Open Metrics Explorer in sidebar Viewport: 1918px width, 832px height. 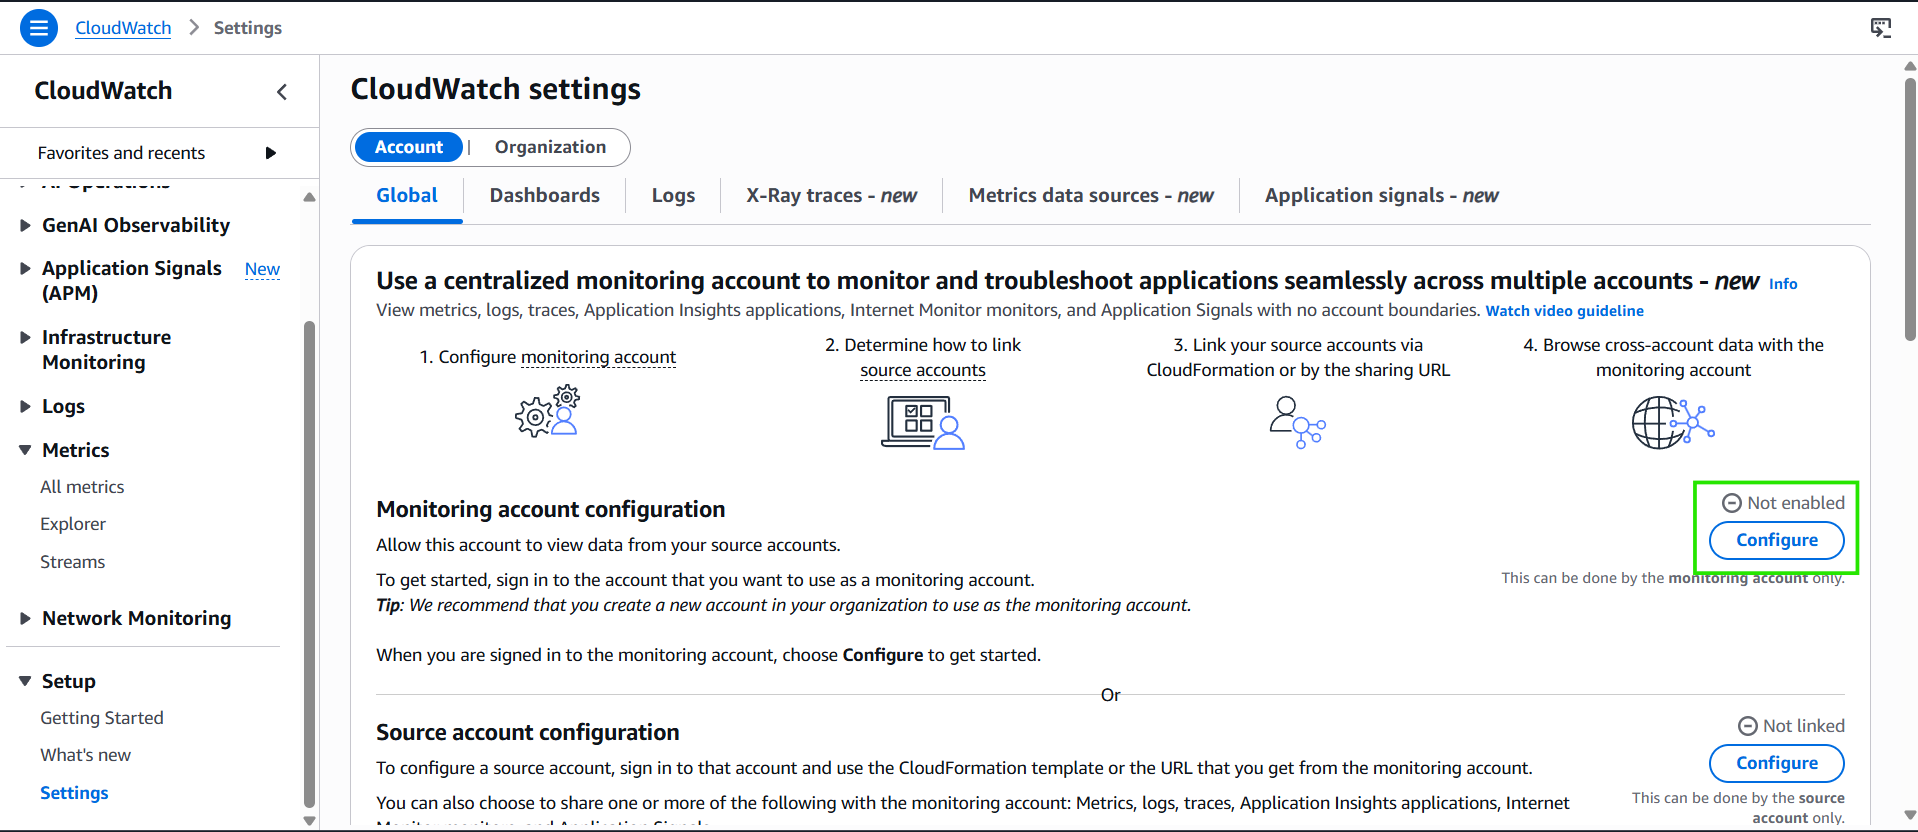click(x=73, y=524)
